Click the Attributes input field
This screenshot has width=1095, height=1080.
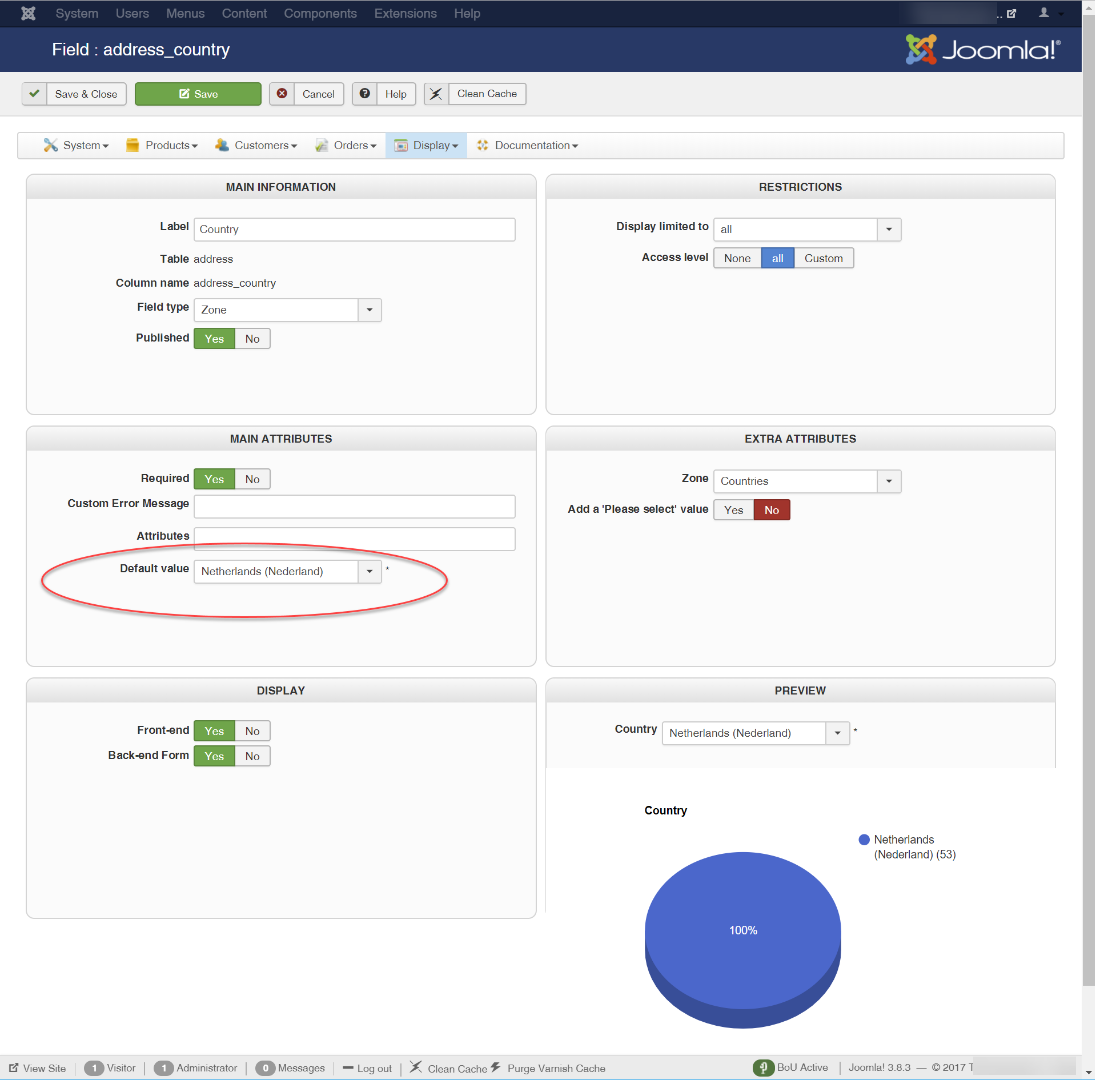point(355,539)
